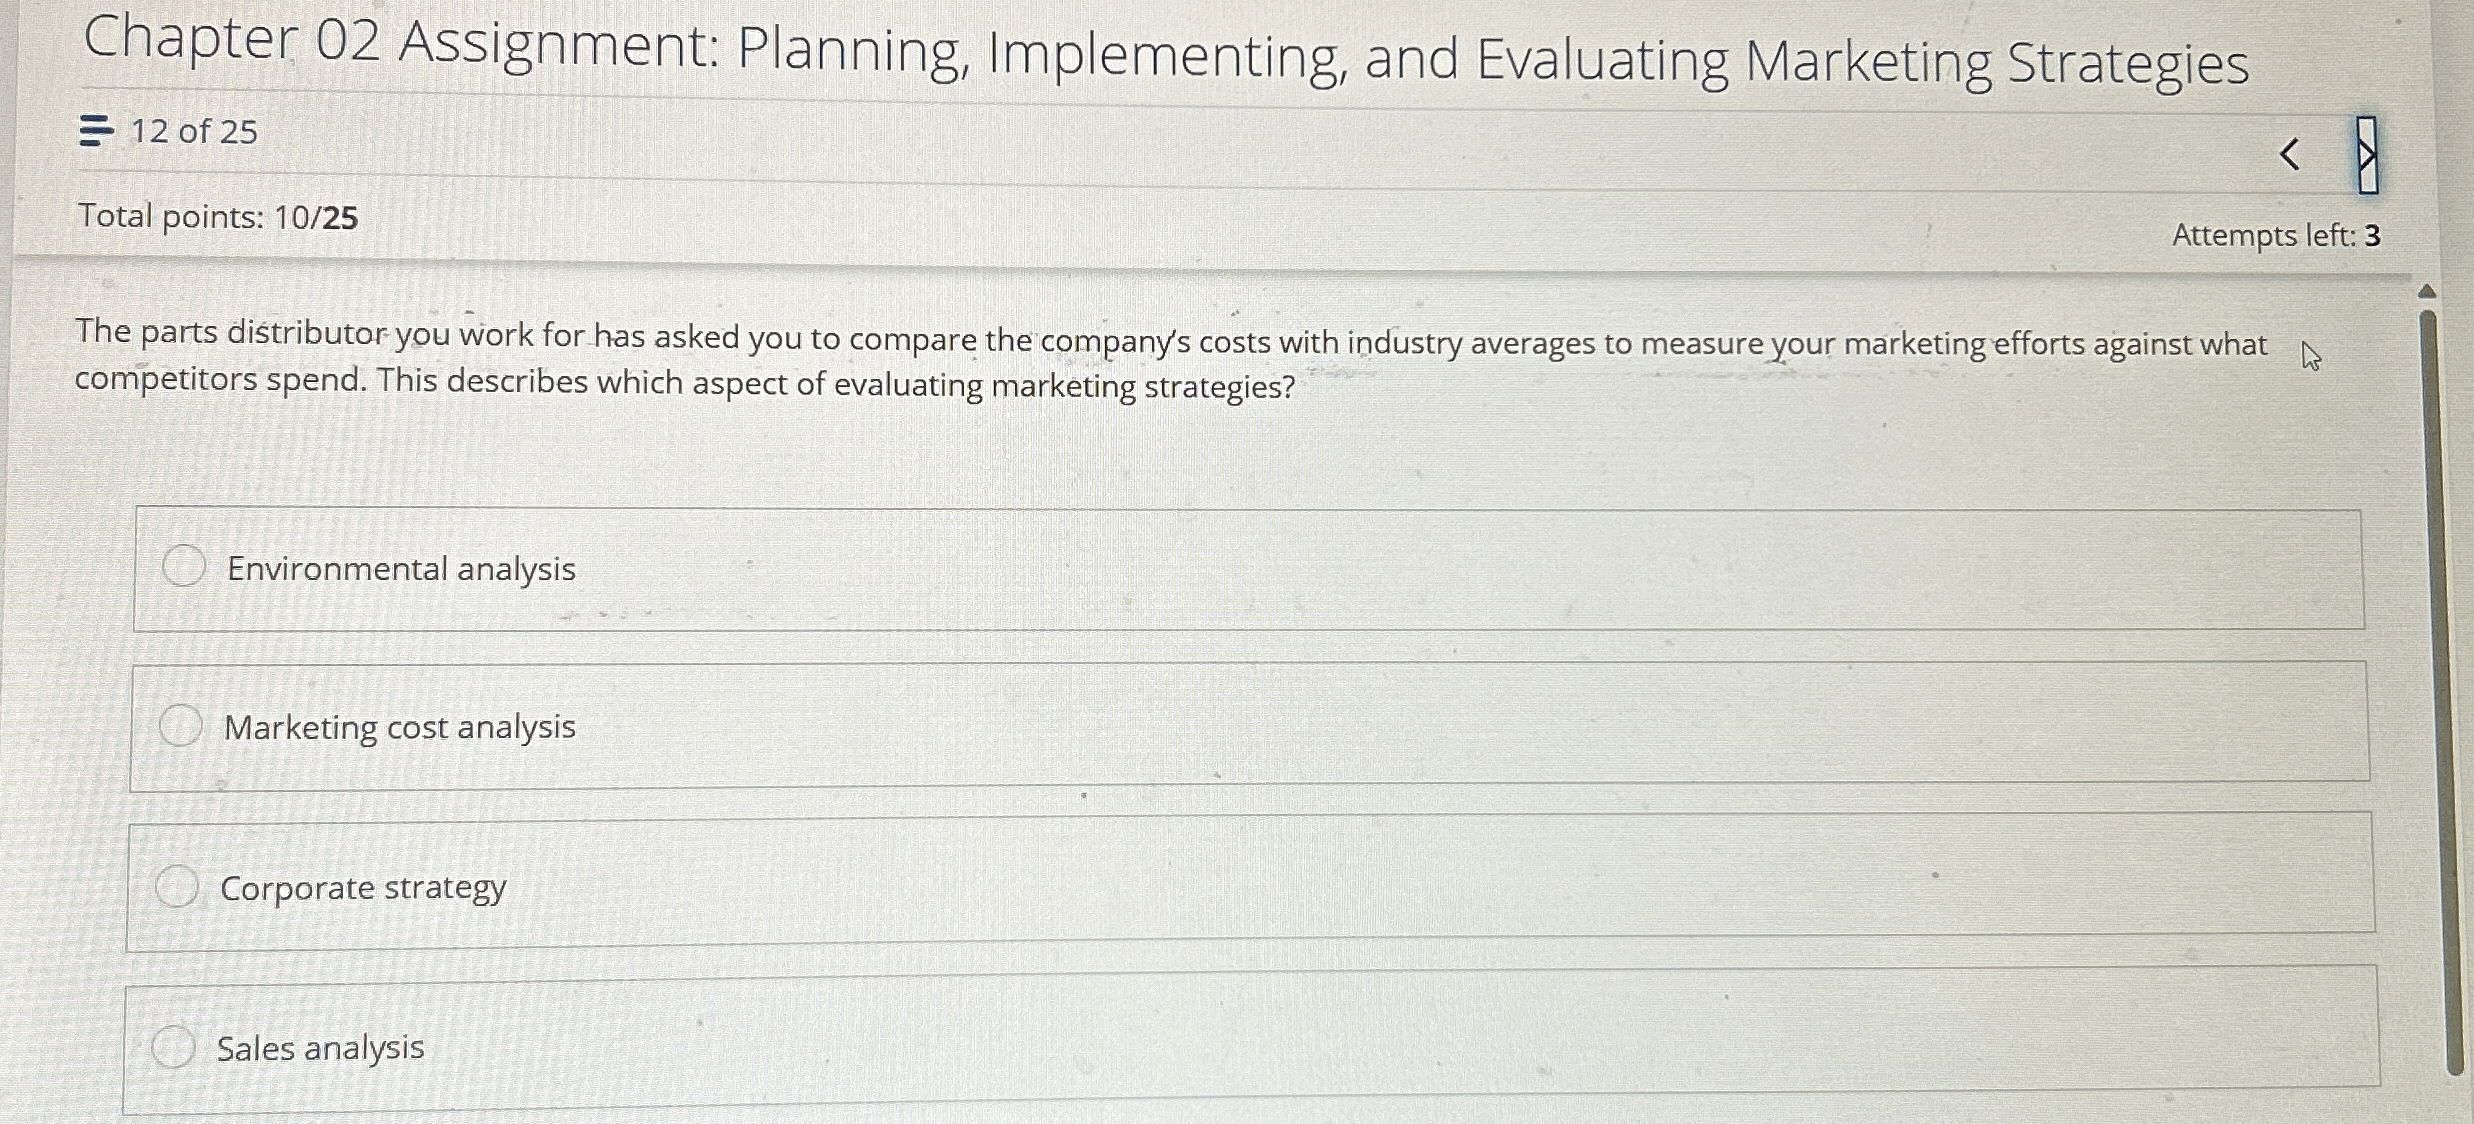Click the '12 of 25' progress label
Screen dimensions: 2474x1124
coord(196,131)
